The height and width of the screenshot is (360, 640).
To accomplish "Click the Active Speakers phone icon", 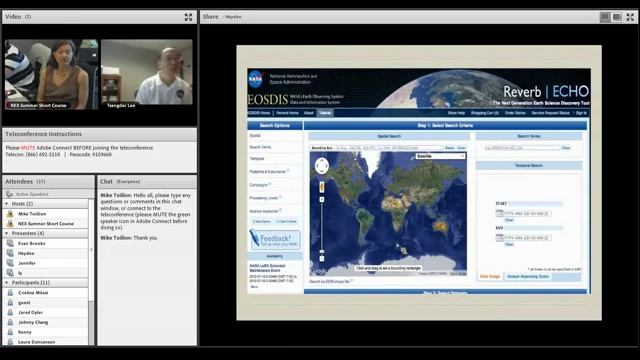I will (x=9, y=194).
